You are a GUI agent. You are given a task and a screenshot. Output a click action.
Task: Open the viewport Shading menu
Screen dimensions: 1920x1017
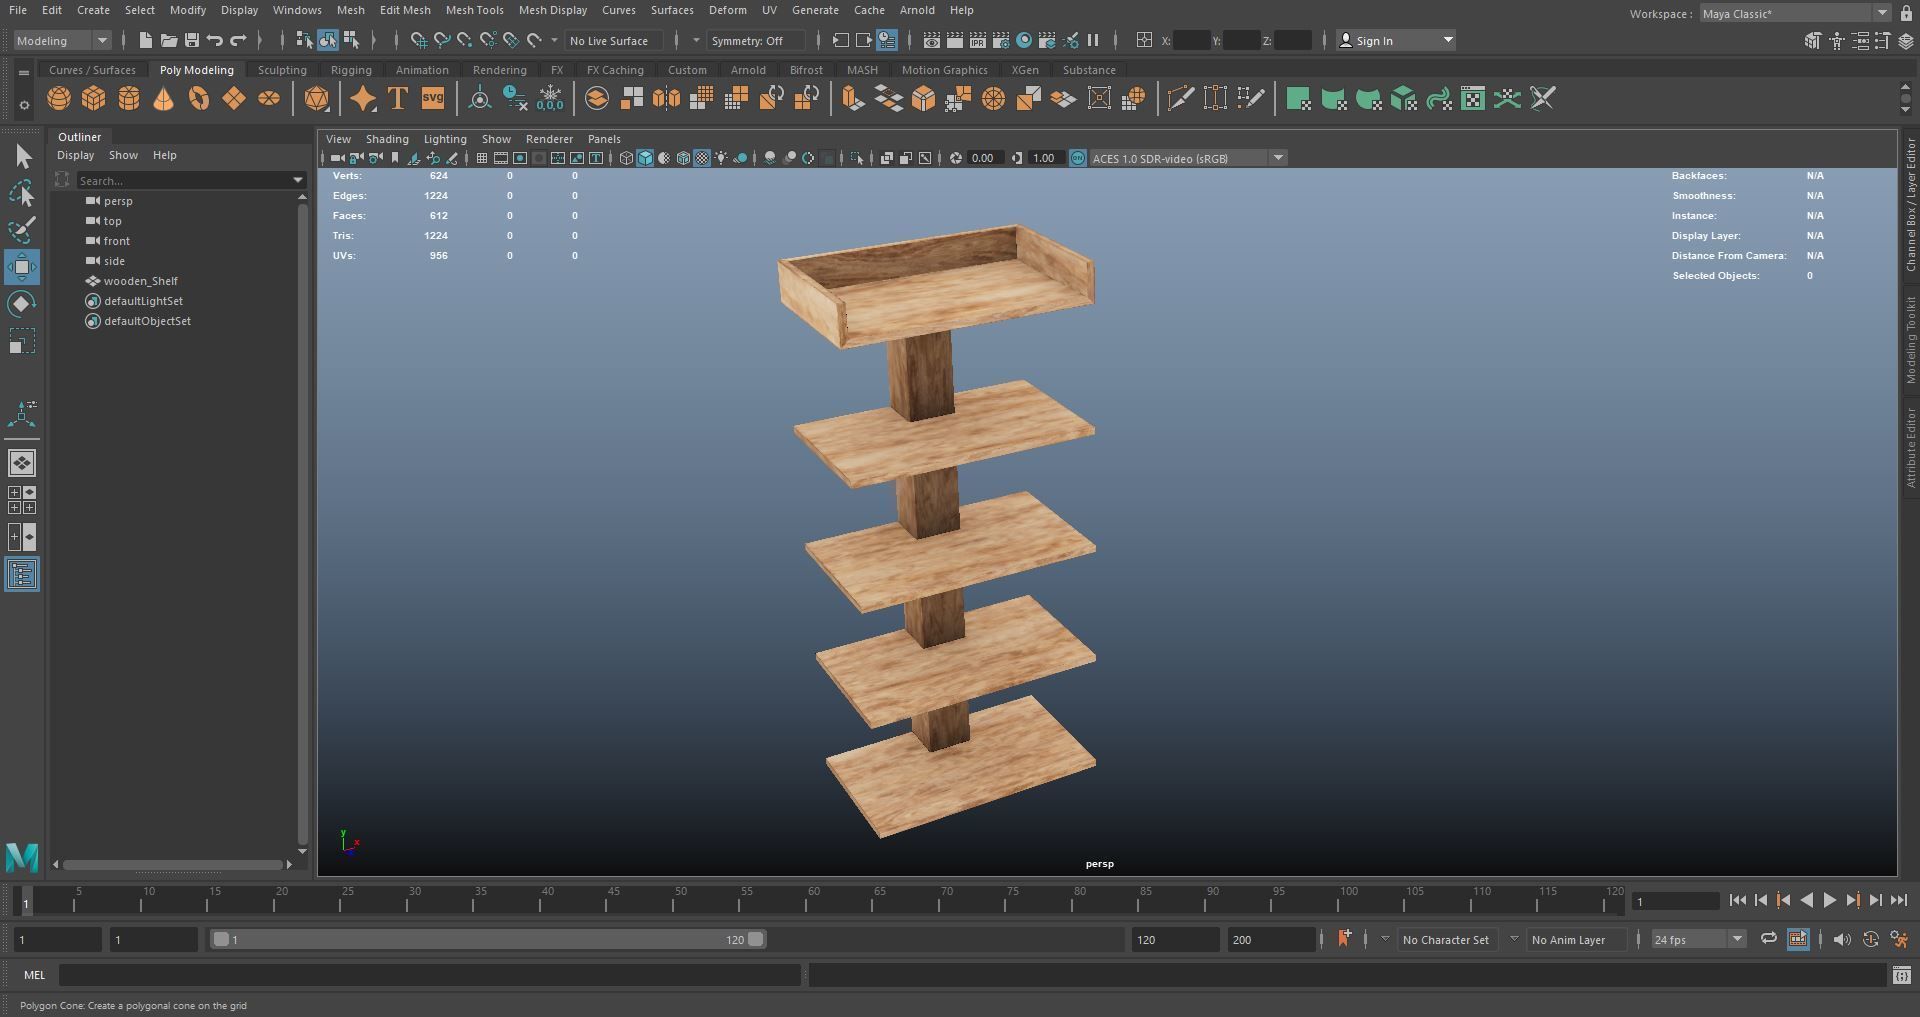387,139
